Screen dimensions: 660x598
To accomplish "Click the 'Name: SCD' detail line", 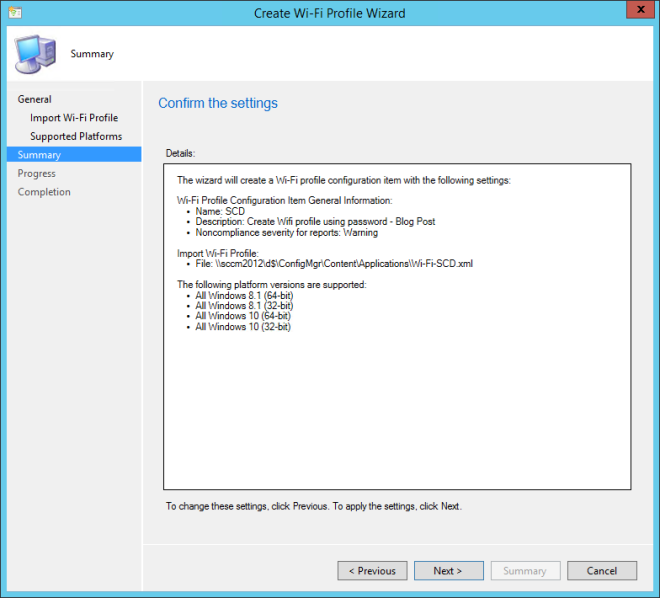I will 221,211.
